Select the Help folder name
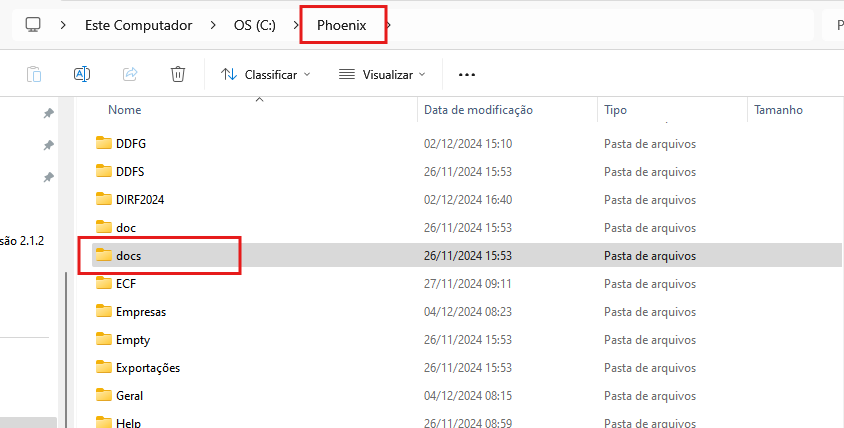 coord(128,423)
